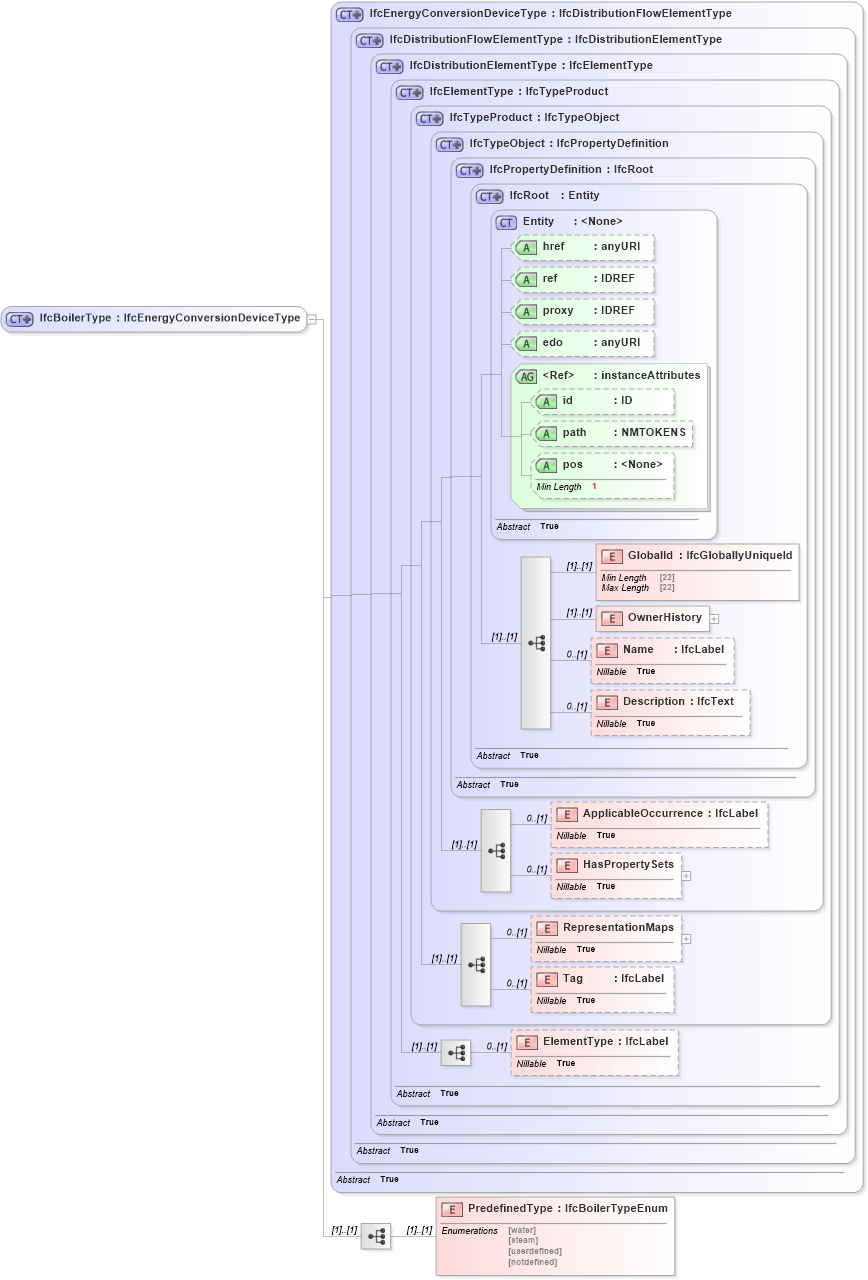
Task: Click the E icon of the RepresentationMaps element
Action: tap(547, 928)
